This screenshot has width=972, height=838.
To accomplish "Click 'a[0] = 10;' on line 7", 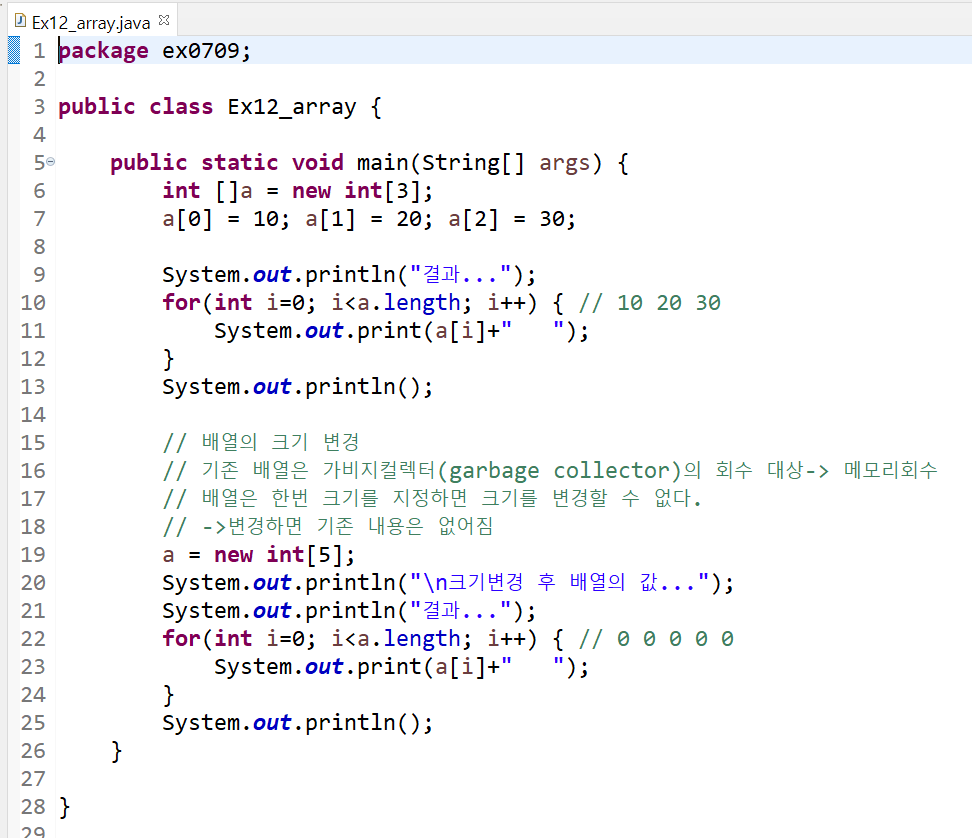I will pyautogui.click(x=226, y=219).
